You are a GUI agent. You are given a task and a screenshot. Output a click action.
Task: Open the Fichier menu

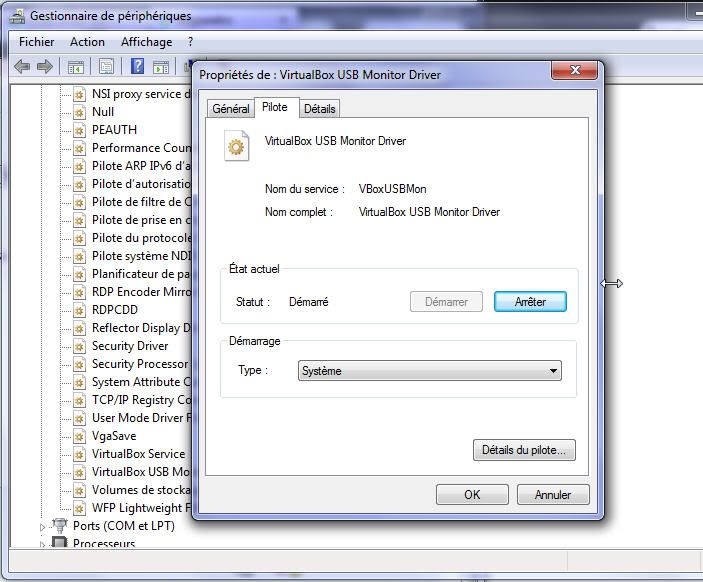(x=36, y=42)
